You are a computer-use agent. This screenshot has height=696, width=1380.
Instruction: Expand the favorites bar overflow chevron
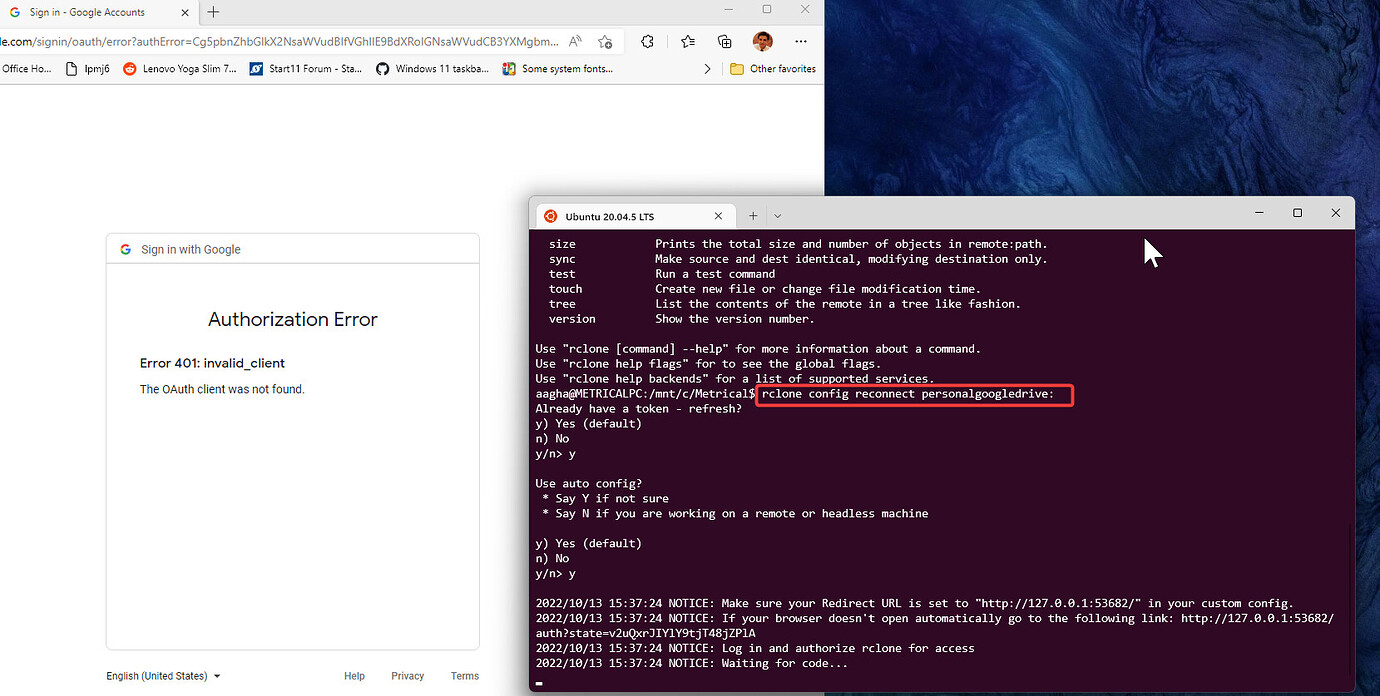(x=708, y=69)
